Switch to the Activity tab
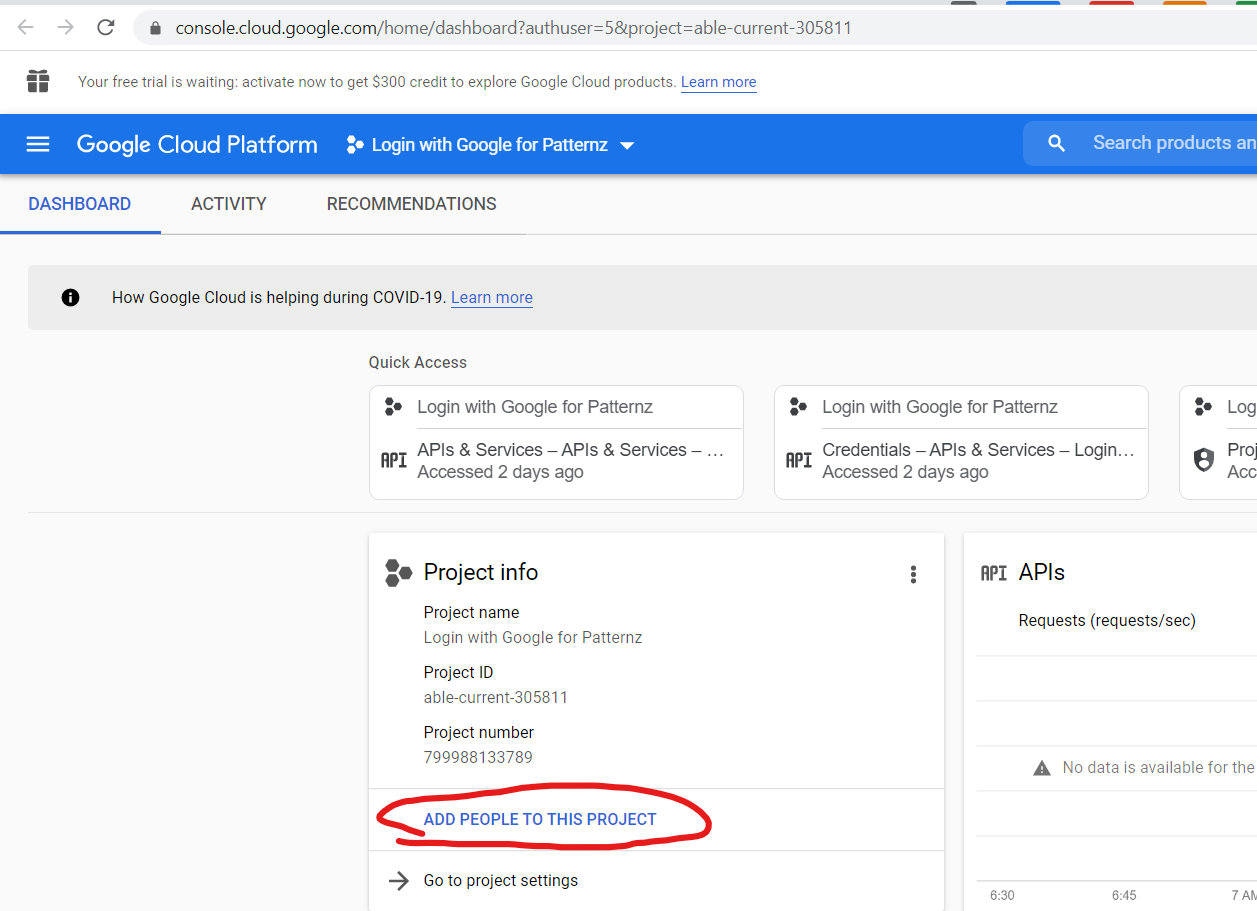The width and height of the screenshot is (1257, 911). tap(229, 204)
